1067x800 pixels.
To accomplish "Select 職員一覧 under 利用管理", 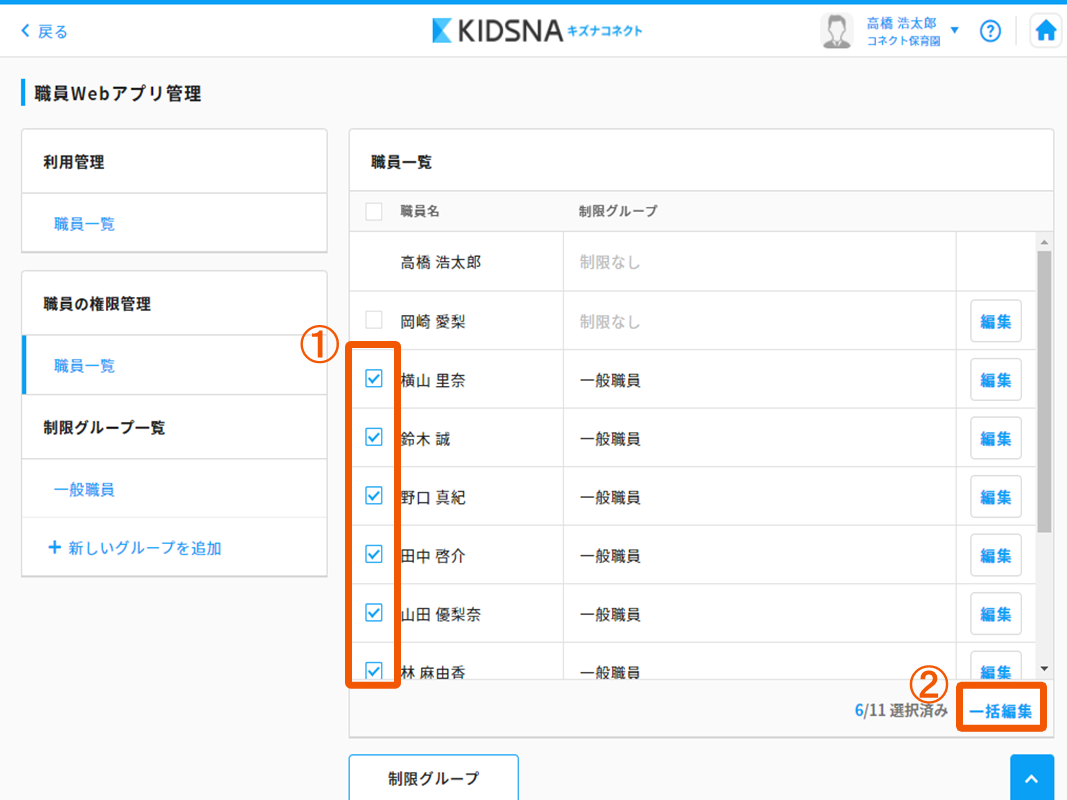I will click(x=85, y=224).
